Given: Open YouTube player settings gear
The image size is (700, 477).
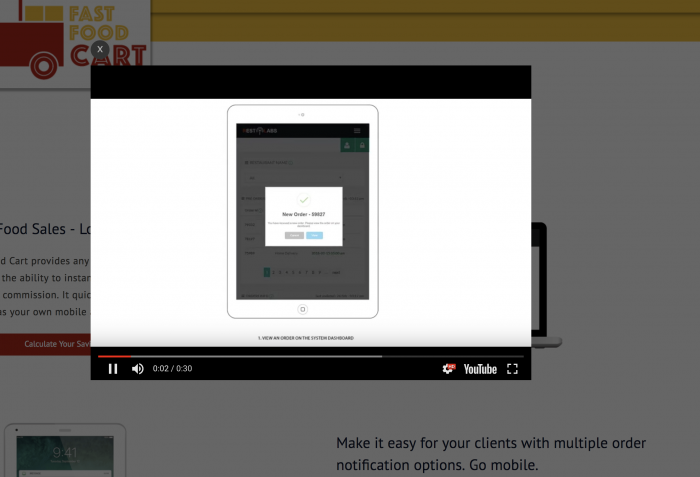Looking at the screenshot, I should pyautogui.click(x=448, y=368).
